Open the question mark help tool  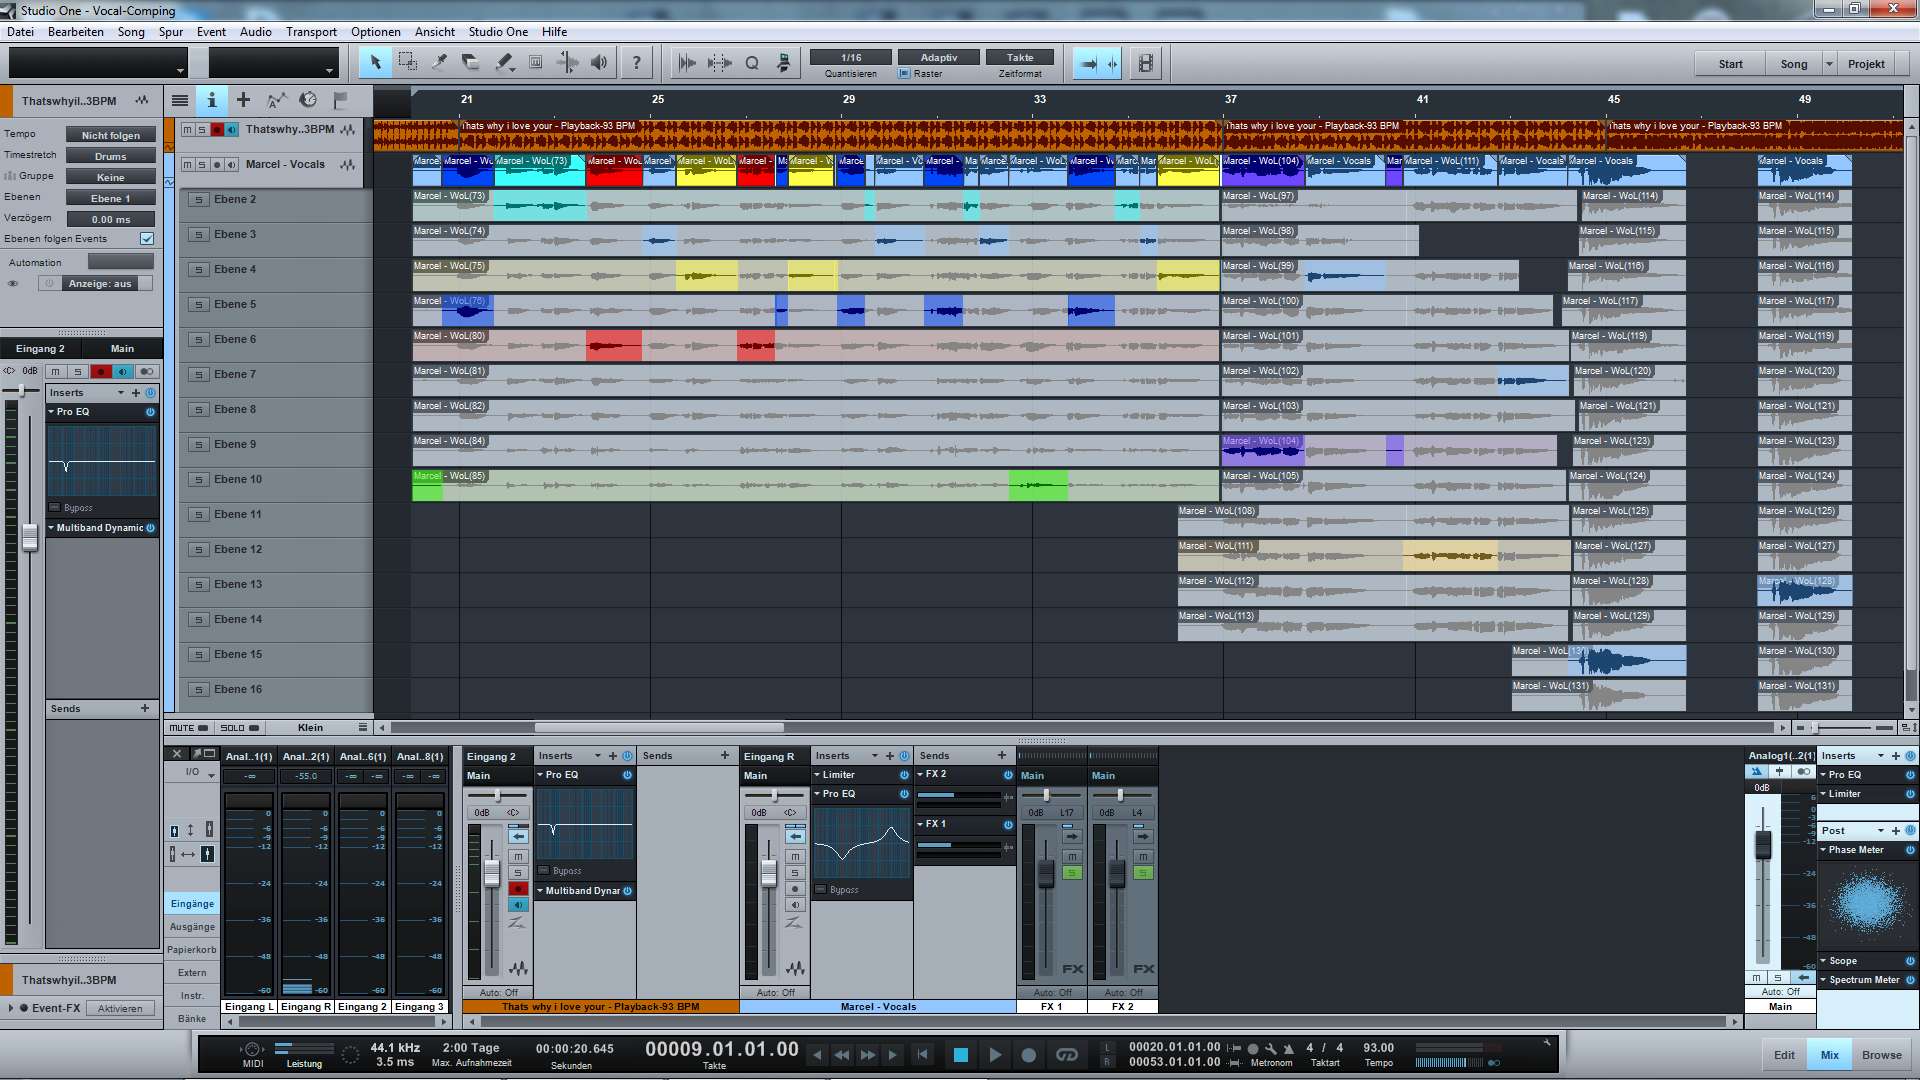[636, 63]
